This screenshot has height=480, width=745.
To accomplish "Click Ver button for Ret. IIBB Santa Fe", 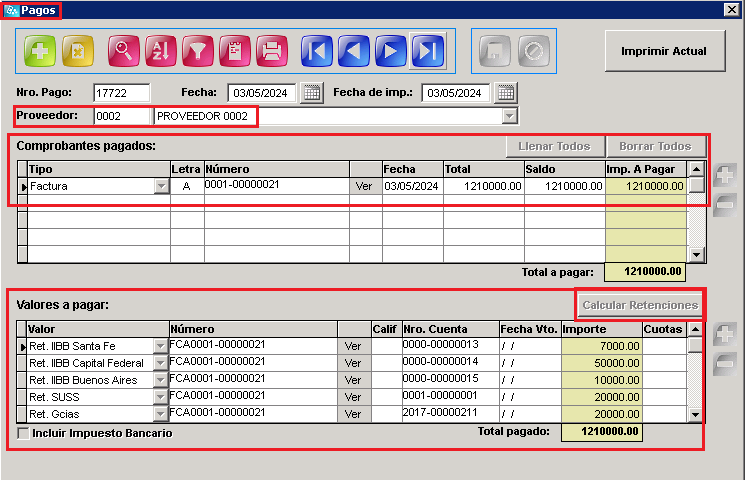I will coord(353,346).
